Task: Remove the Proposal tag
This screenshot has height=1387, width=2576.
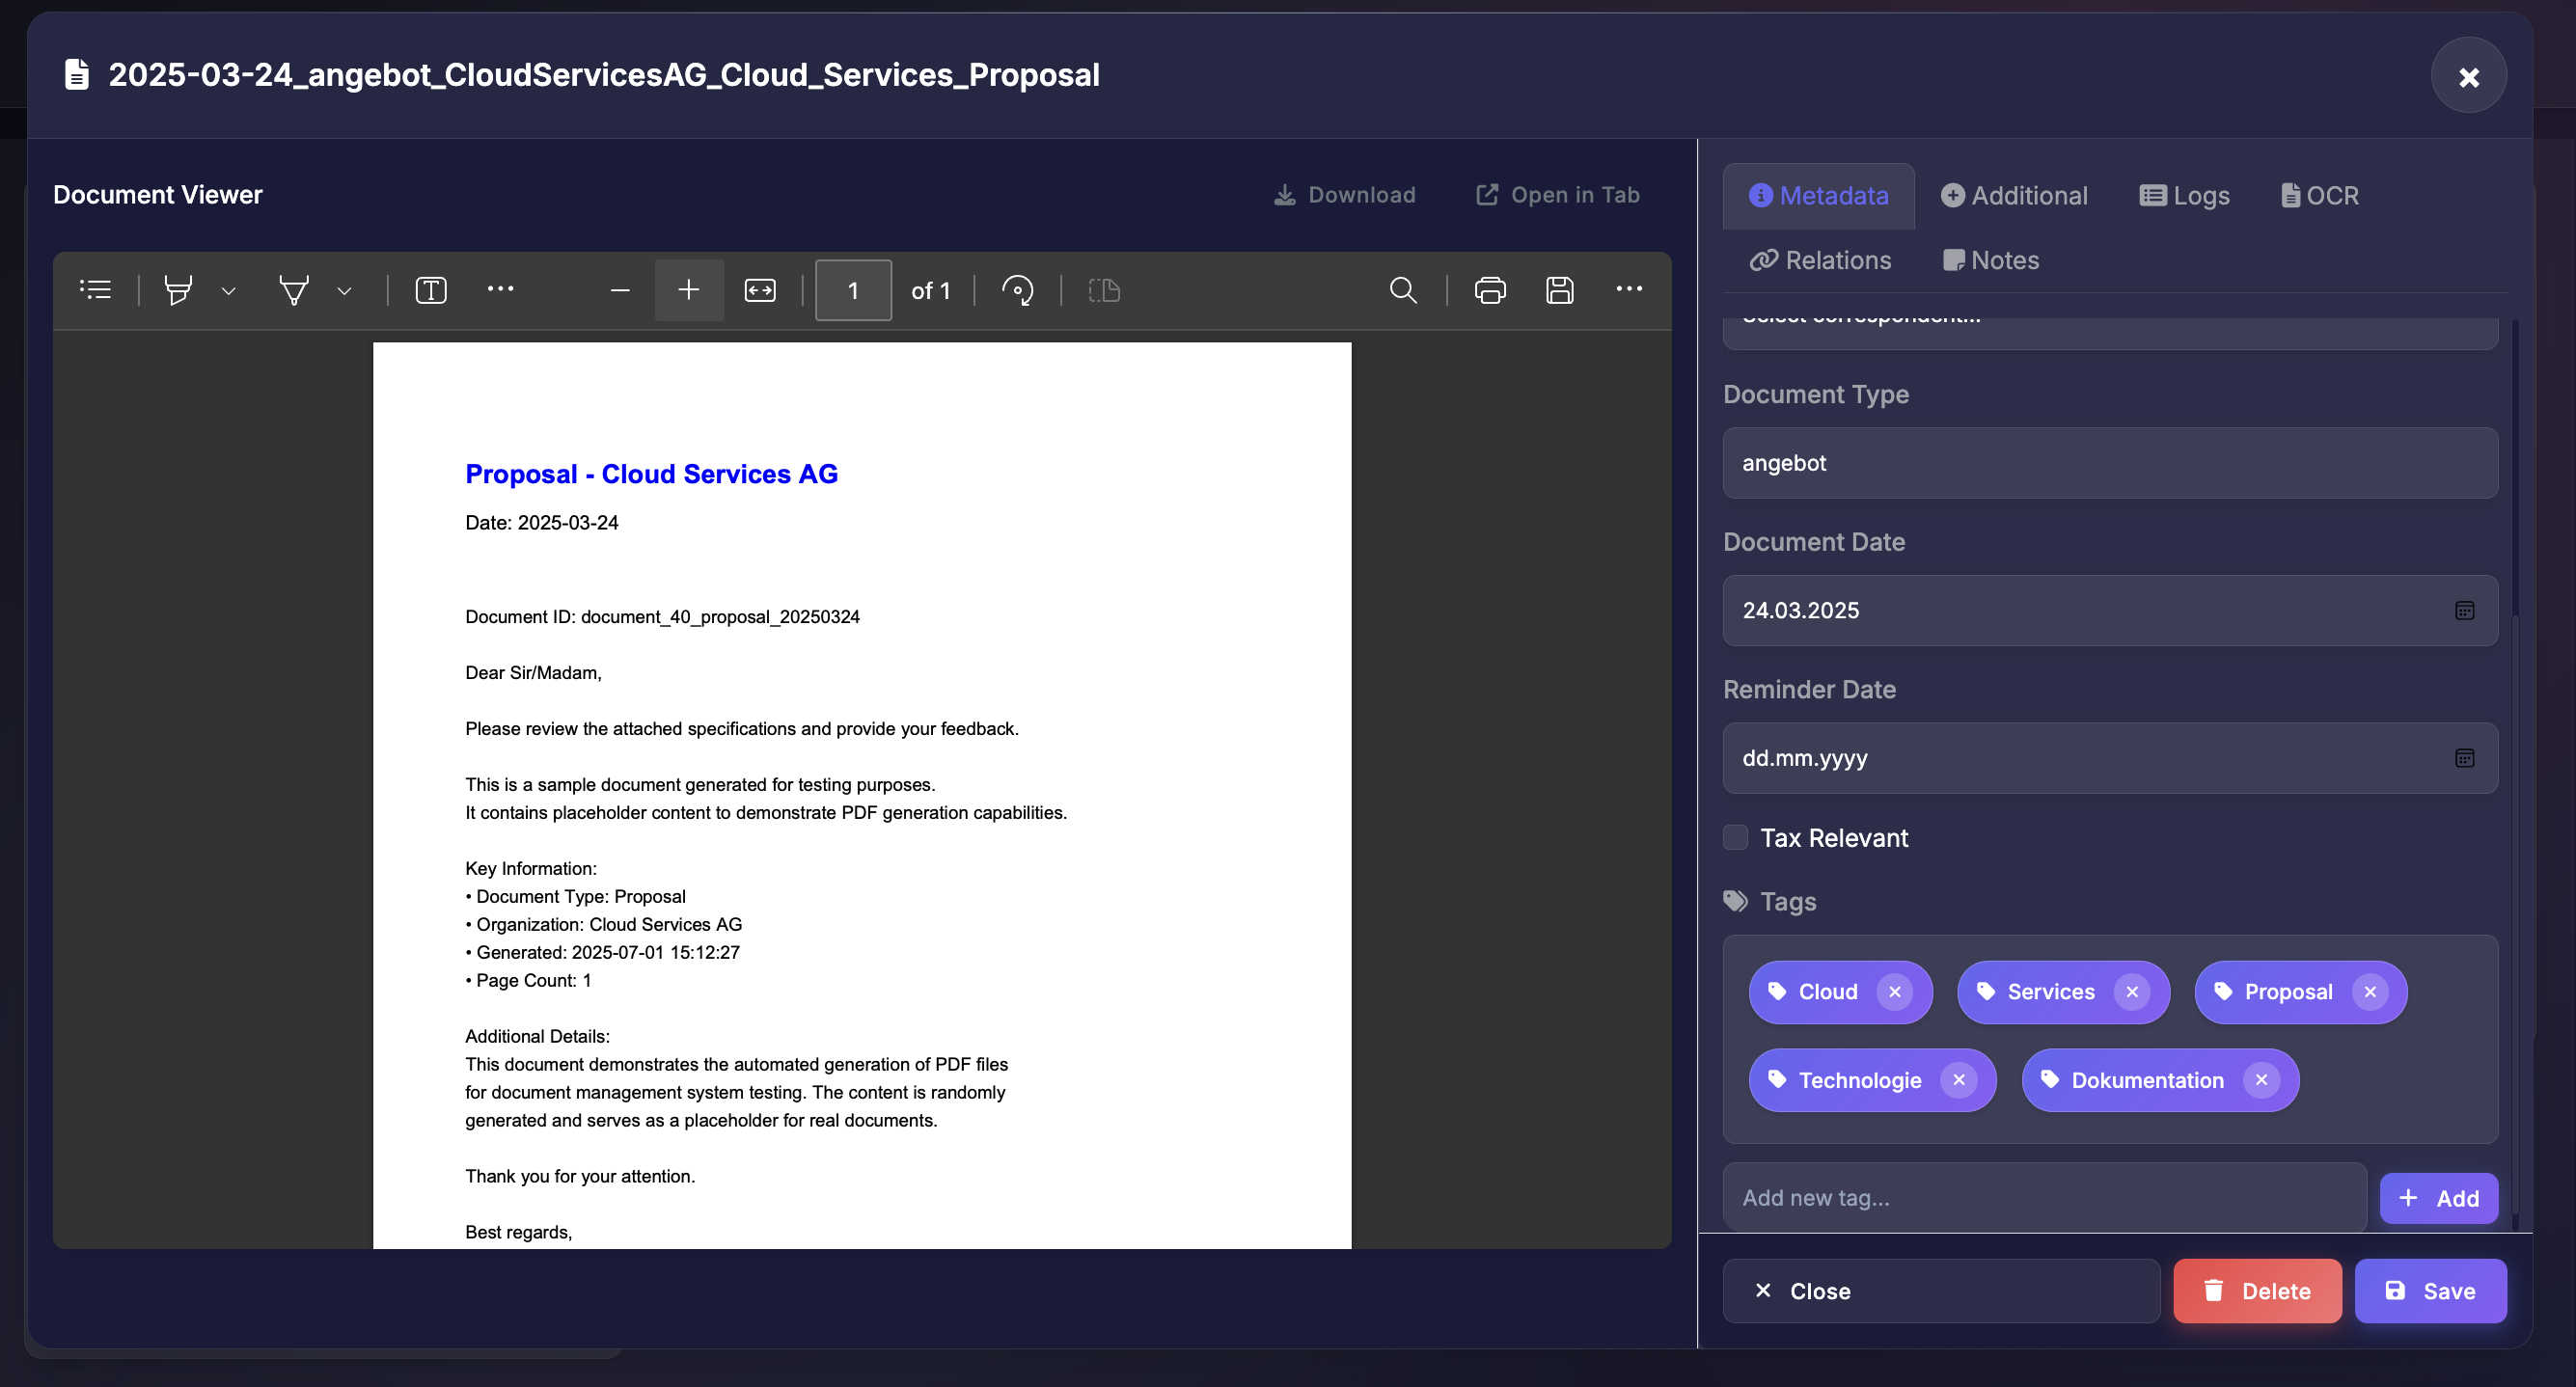Action: (2369, 992)
